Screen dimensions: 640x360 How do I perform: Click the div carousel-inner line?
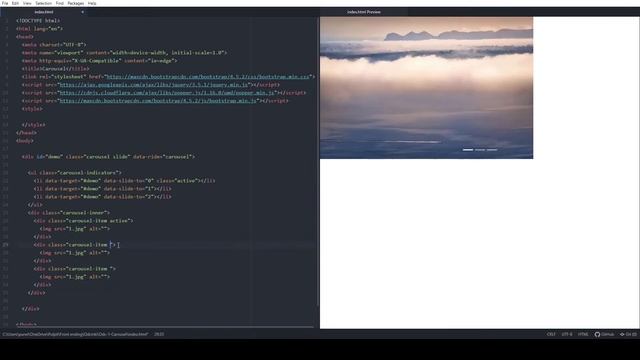pyautogui.click(x=69, y=213)
